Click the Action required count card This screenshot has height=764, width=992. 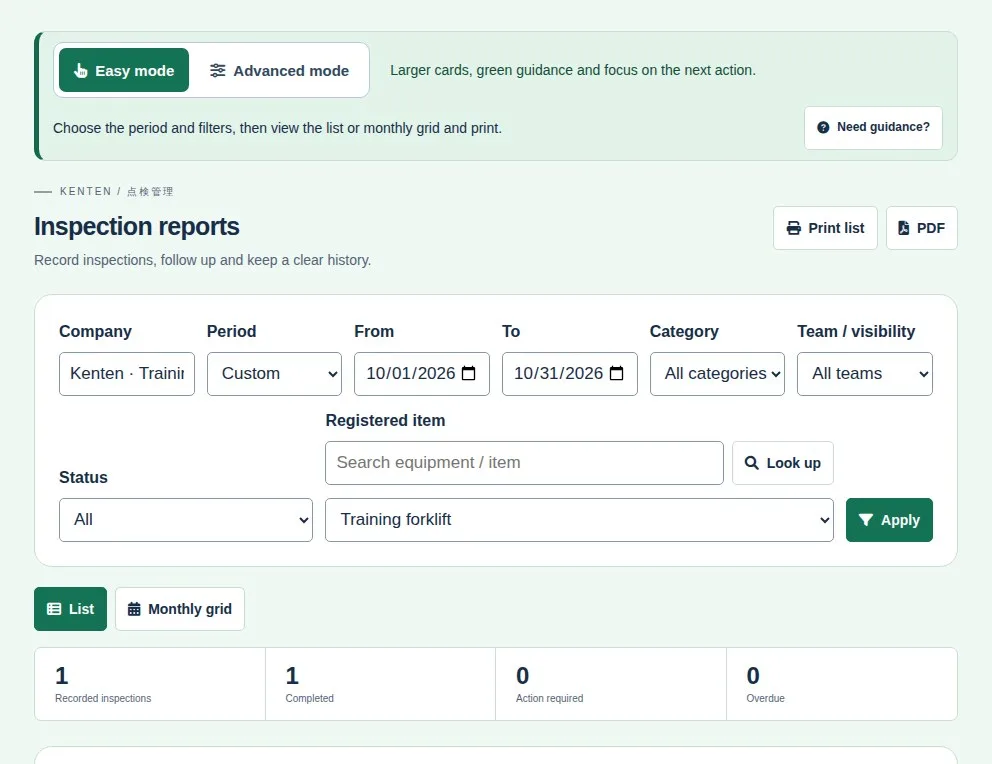(x=611, y=684)
